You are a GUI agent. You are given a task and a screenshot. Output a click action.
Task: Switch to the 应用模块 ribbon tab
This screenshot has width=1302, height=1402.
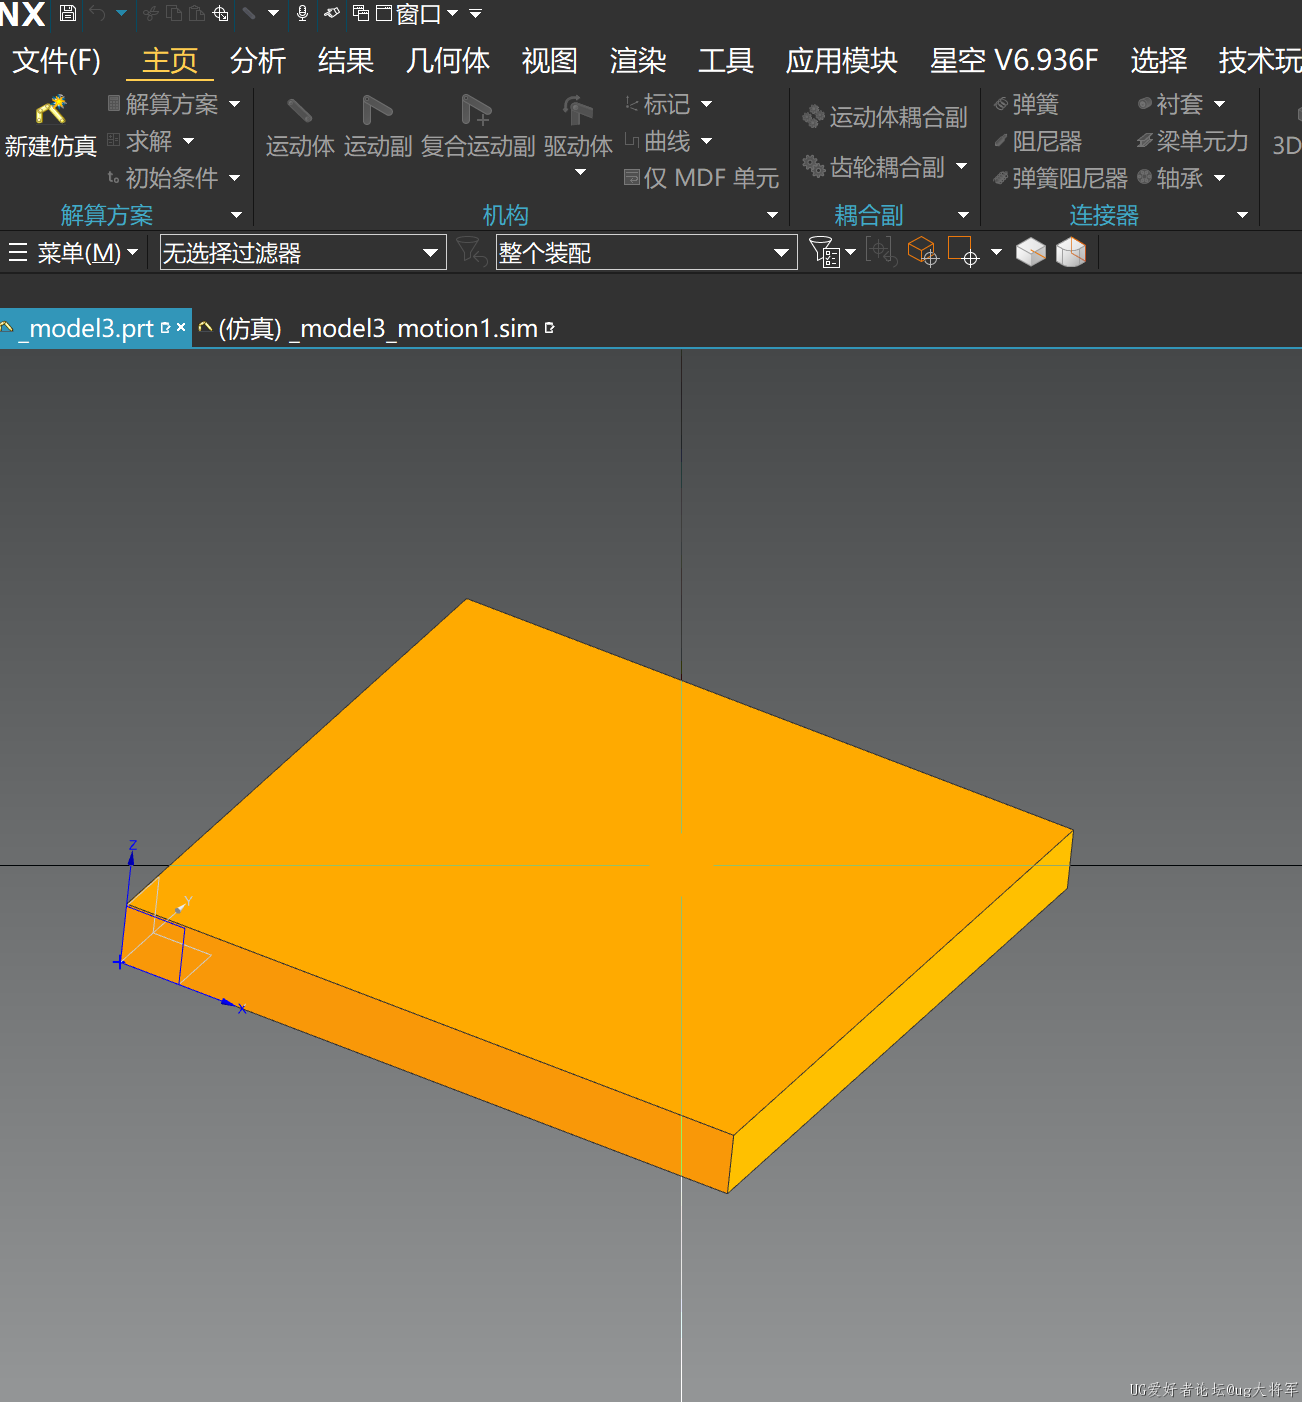842,61
